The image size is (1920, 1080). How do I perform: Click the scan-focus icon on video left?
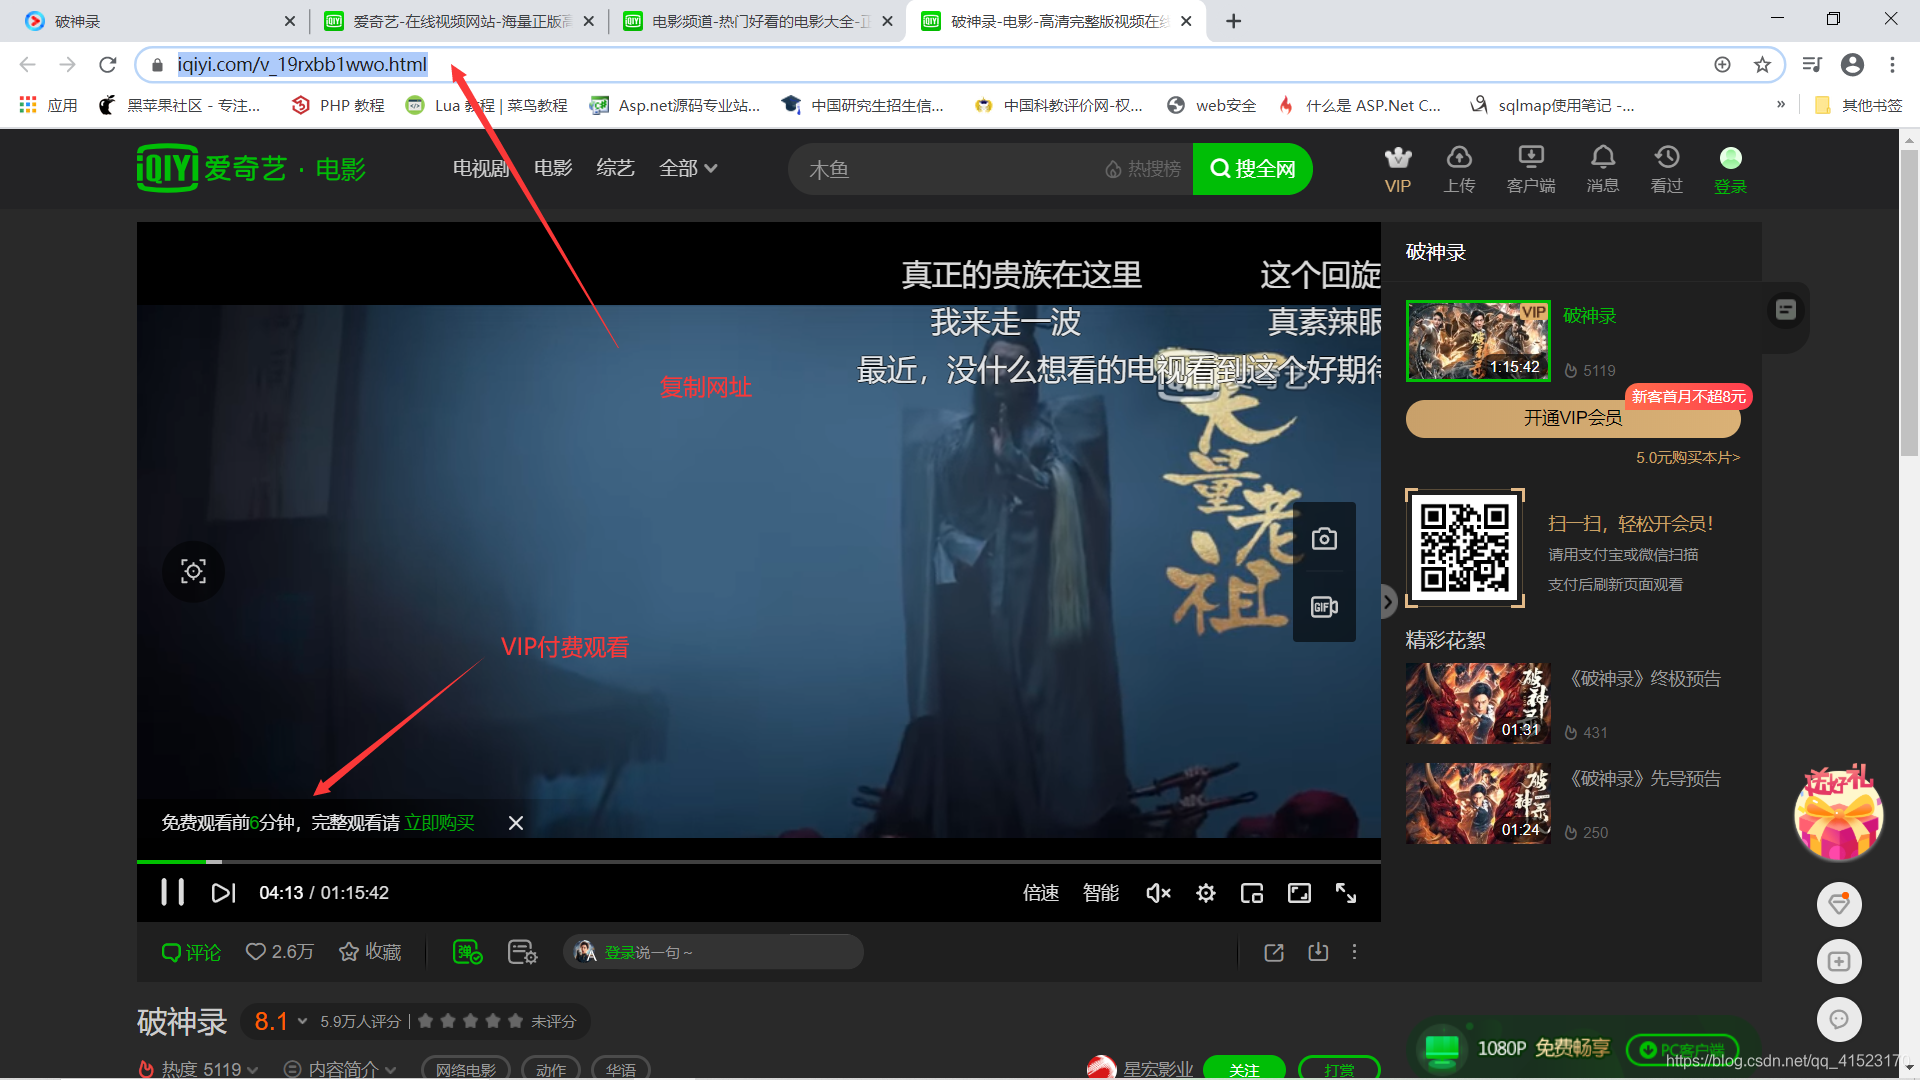click(x=193, y=571)
